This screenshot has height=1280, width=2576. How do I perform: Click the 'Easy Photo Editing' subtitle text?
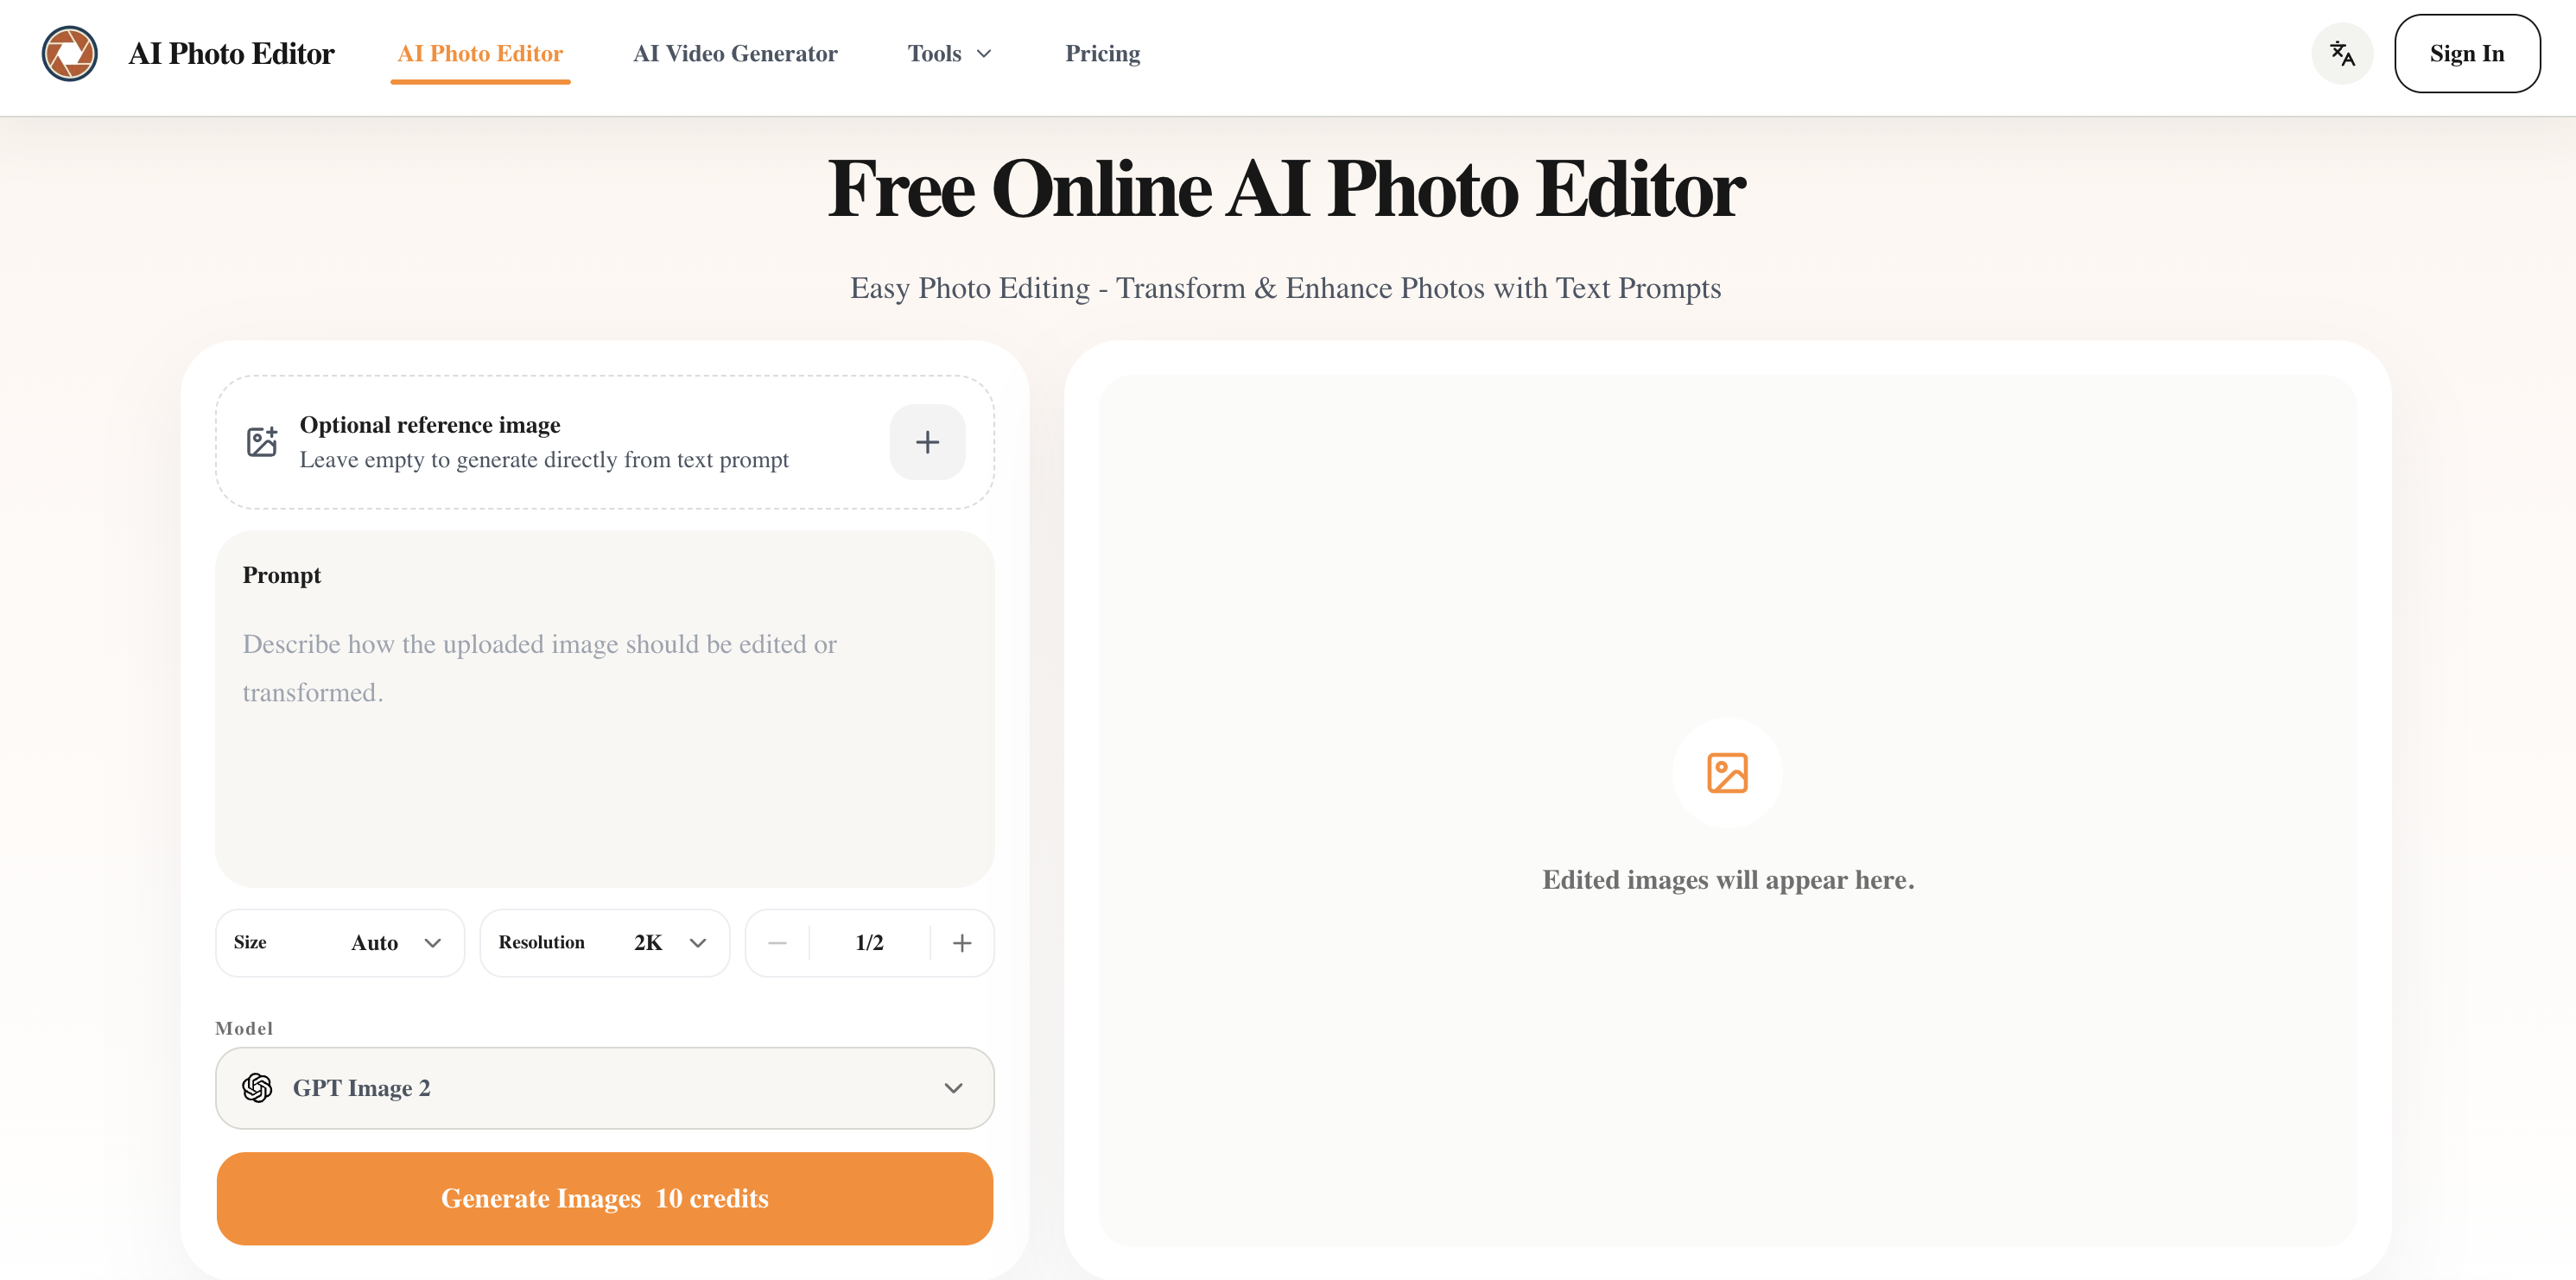tap(1286, 288)
